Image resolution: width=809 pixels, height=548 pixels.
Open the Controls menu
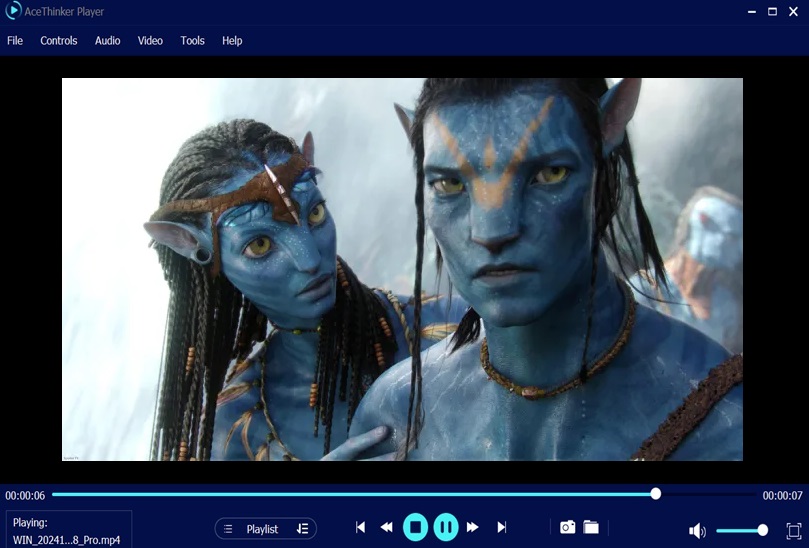(x=59, y=41)
